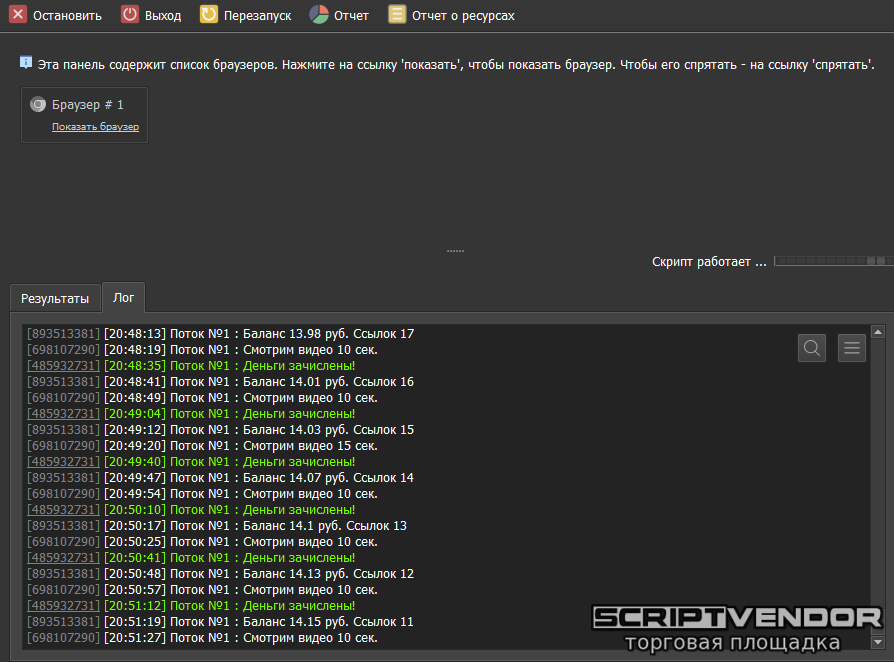Click the dotted panel splitter handle
The image size is (894, 662).
click(455, 251)
